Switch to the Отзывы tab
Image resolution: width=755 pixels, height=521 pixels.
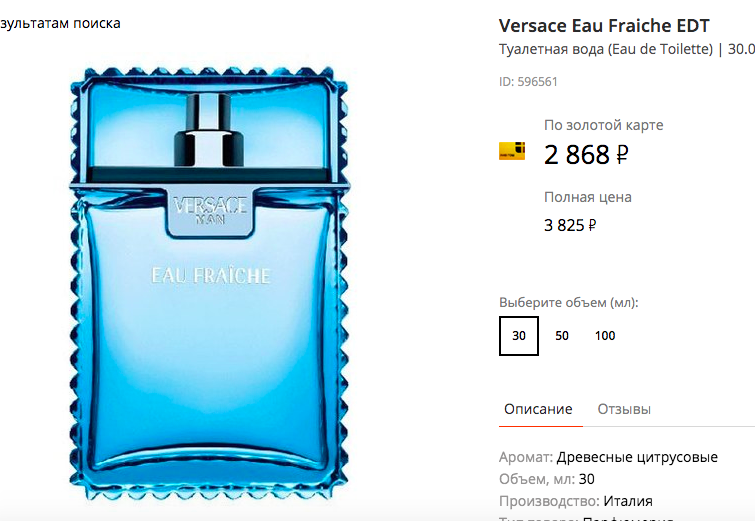[624, 409]
